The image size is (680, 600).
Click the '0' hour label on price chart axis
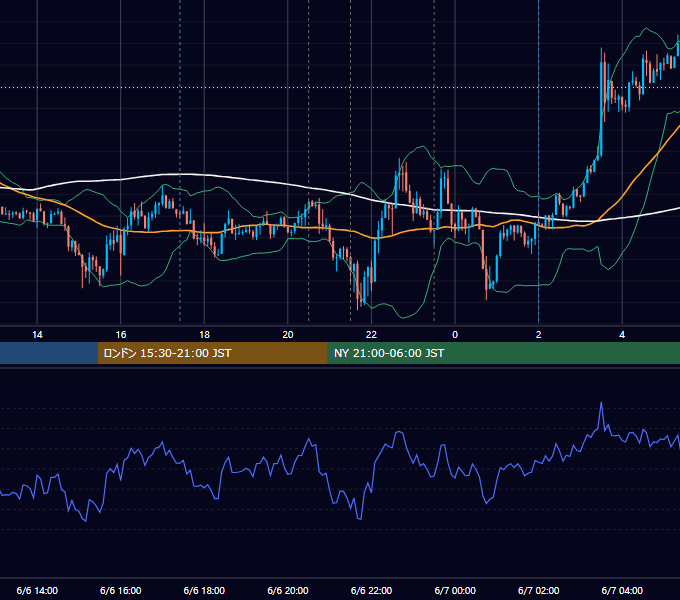[455, 335]
